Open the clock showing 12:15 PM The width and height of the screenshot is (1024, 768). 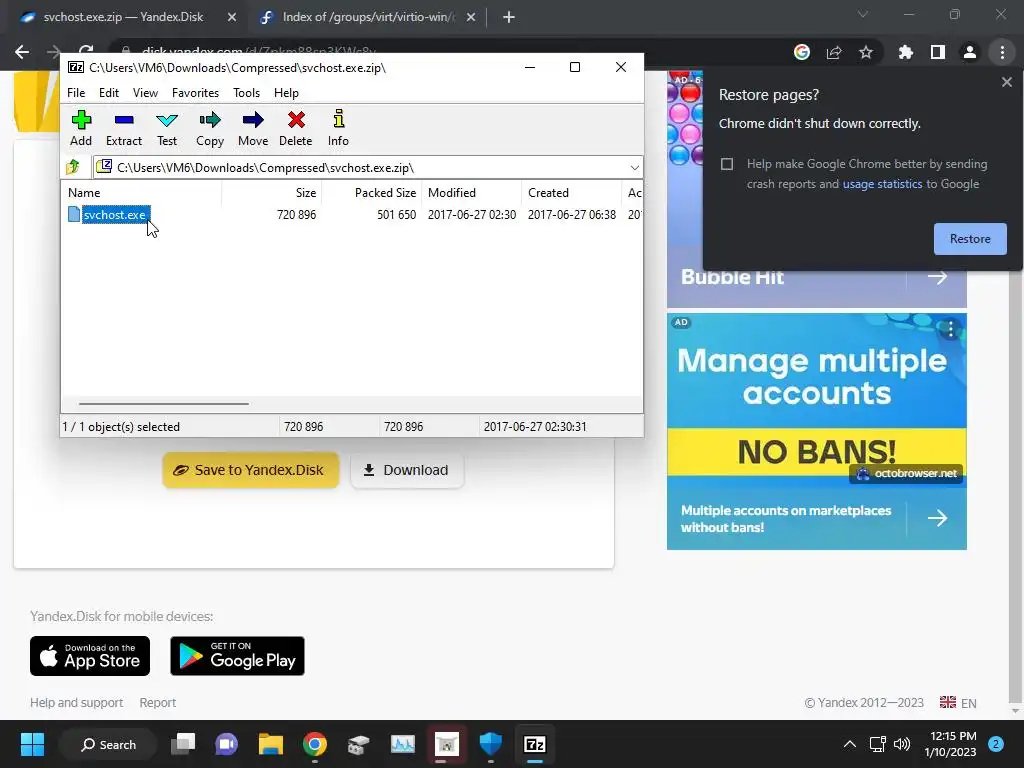pyautogui.click(x=950, y=744)
